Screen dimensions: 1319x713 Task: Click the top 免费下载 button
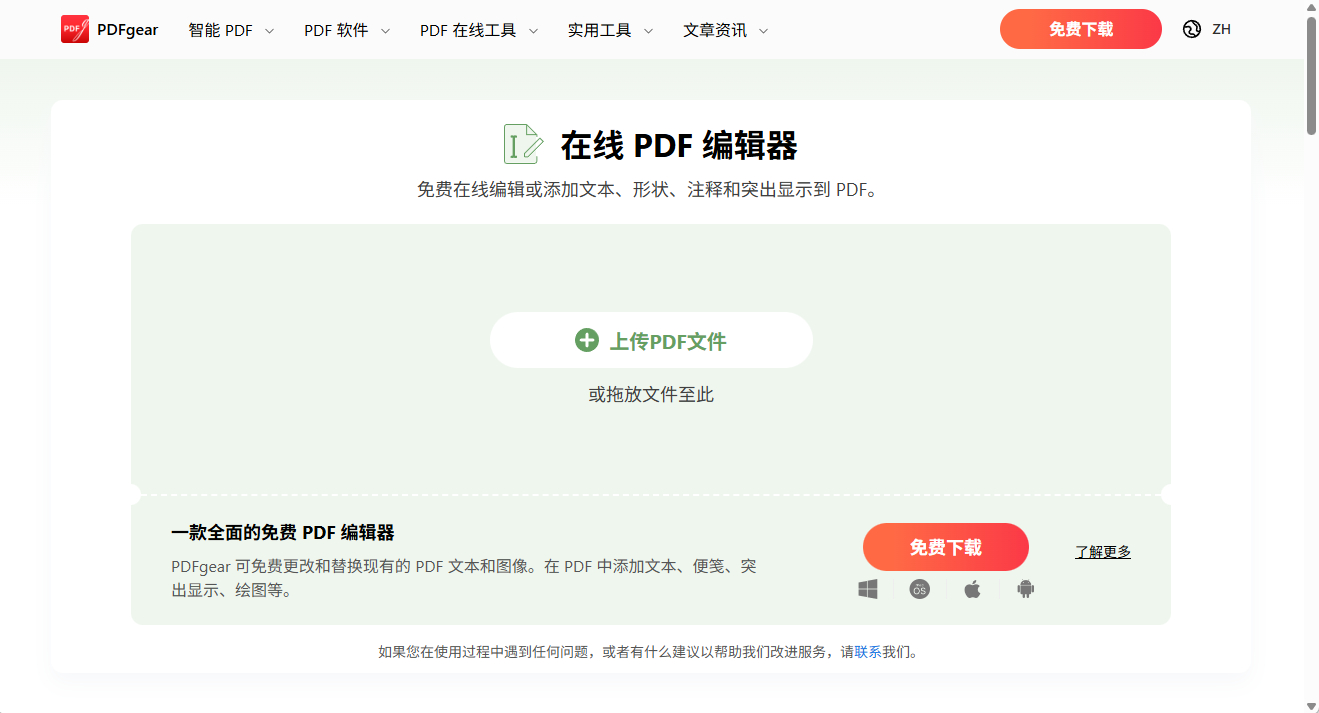(1080, 29)
